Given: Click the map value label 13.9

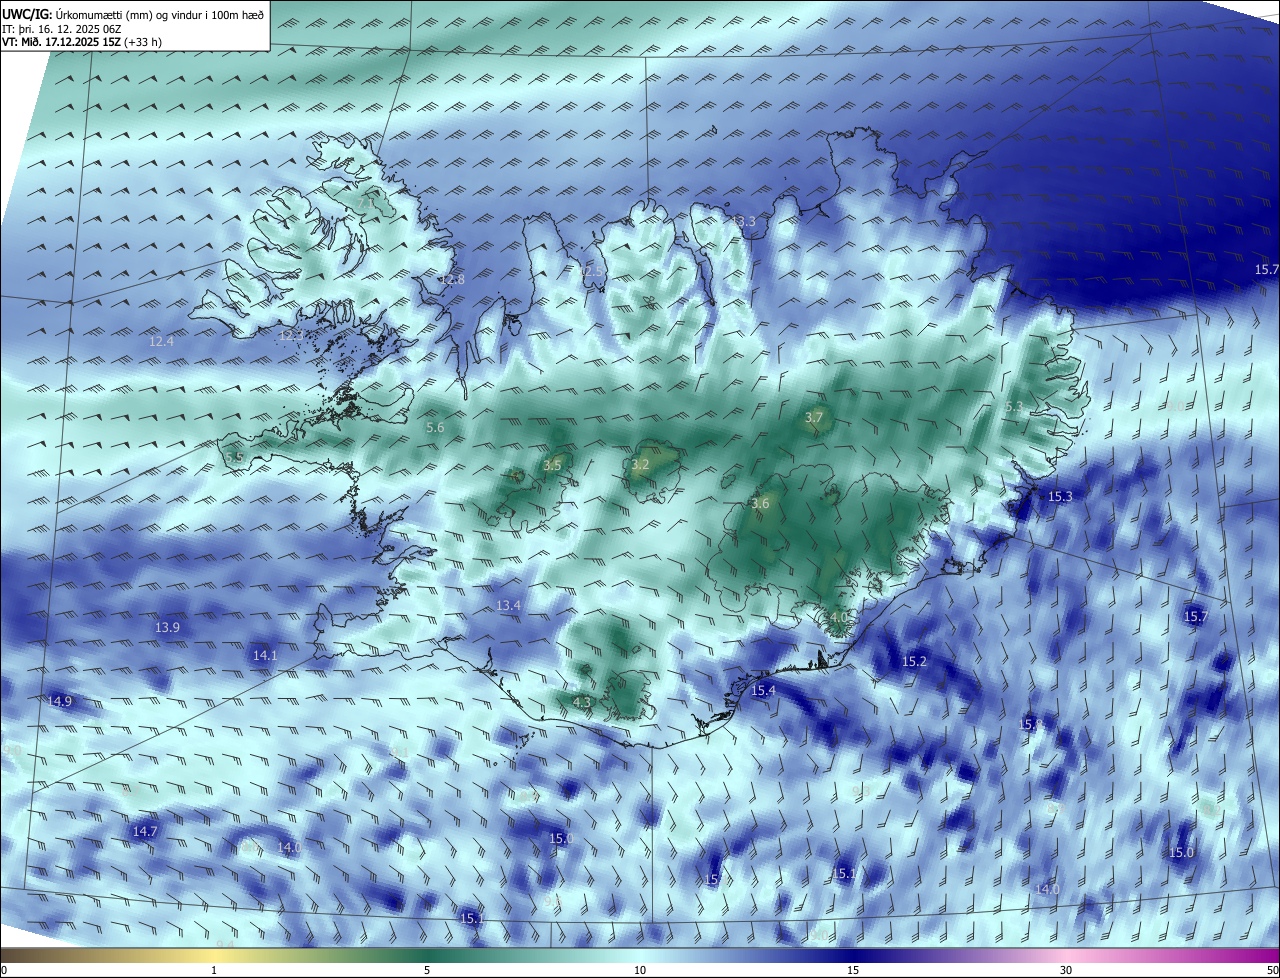Looking at the screenshot, I should (x=168, y=627).
